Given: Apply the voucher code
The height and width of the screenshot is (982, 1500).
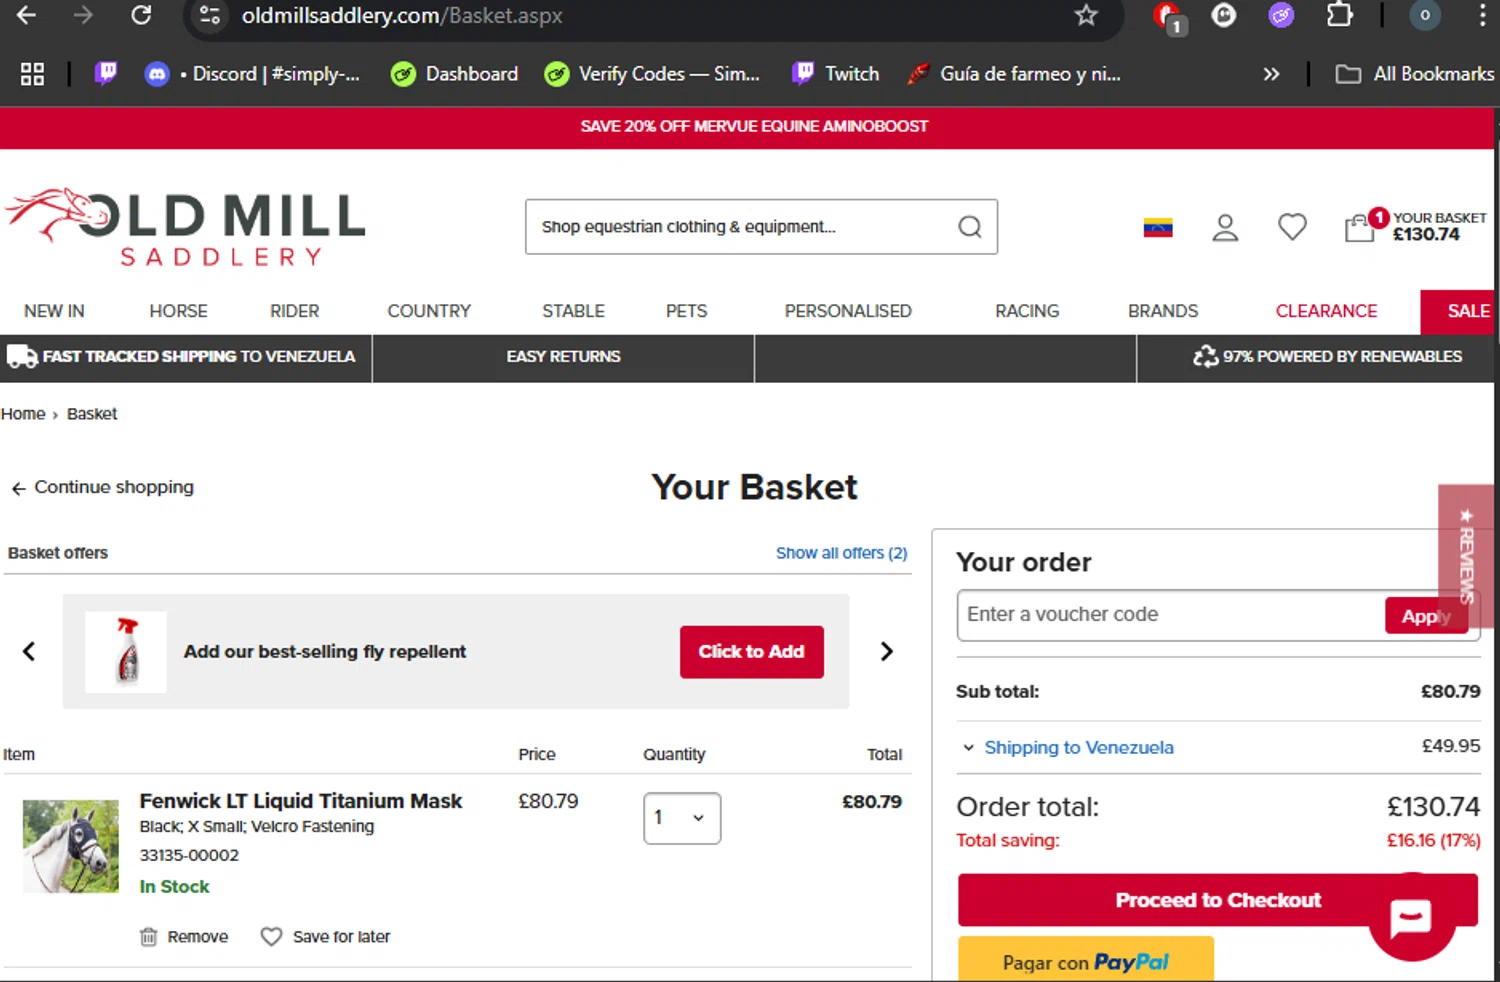Looking at the screenshot, I should 1427,616.
